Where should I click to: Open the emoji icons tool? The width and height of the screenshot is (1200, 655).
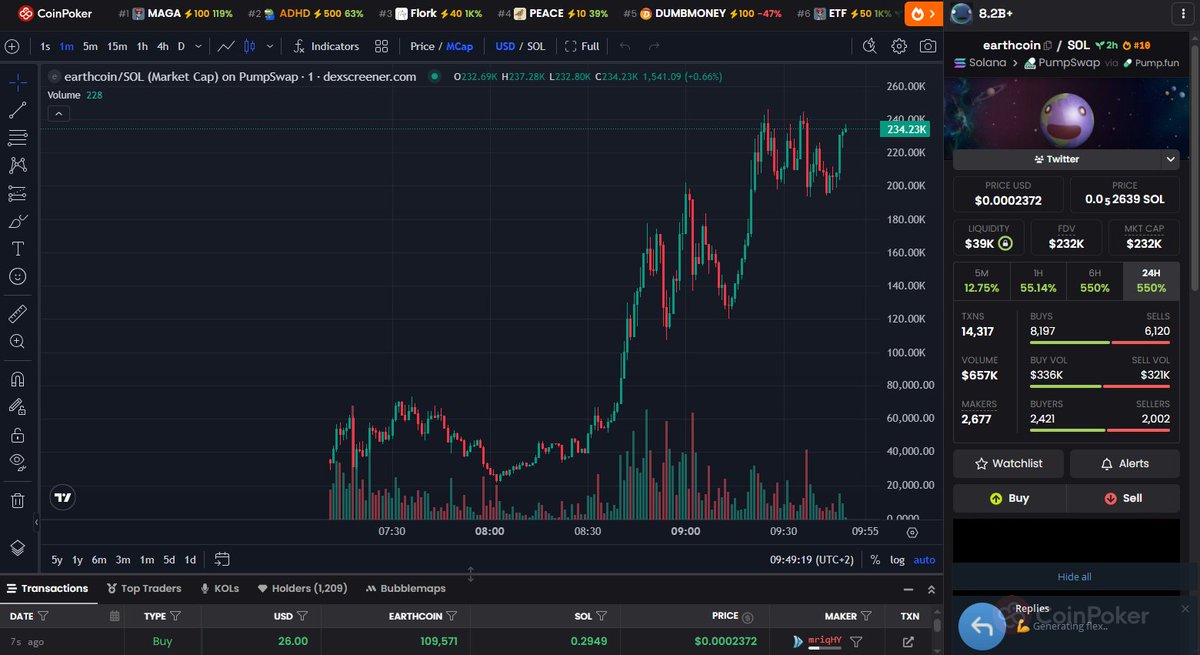tap(17, 276)
